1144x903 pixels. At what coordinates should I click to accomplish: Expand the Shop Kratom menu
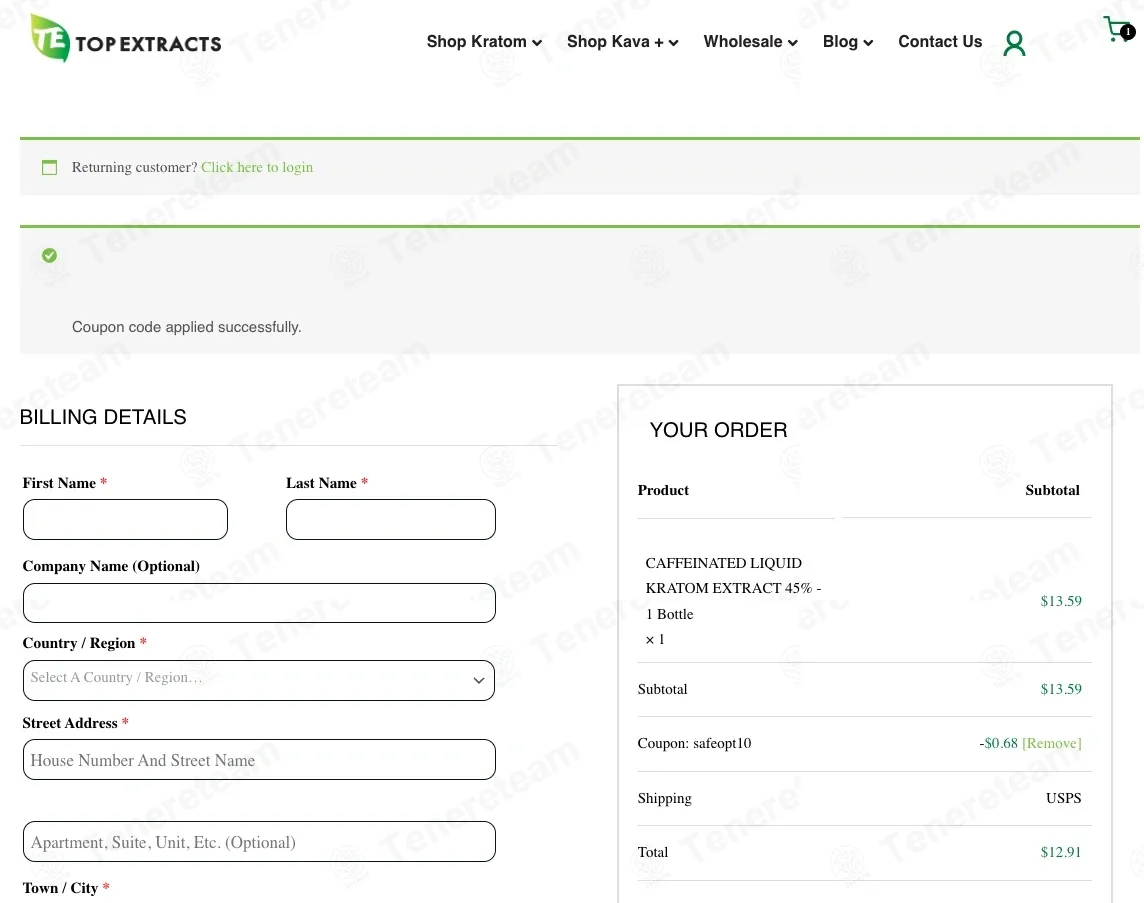click(x=484, y=42)
